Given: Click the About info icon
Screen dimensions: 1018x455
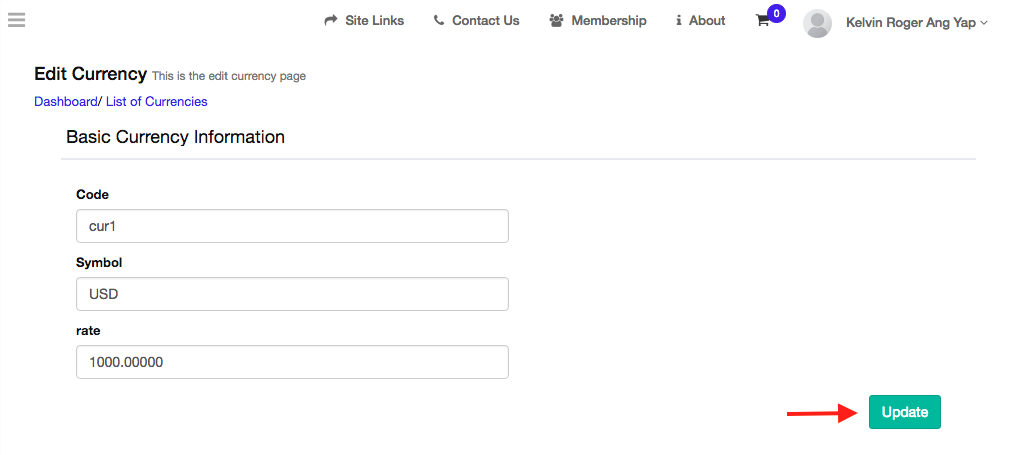Looking at the screenshot, I should point(678,21).
